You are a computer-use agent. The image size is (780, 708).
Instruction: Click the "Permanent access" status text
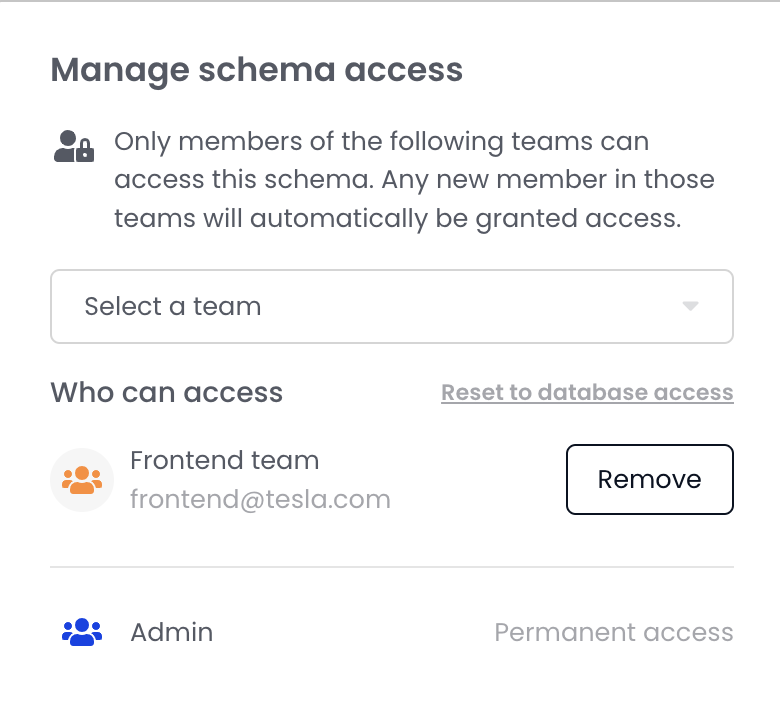[613, 632]
